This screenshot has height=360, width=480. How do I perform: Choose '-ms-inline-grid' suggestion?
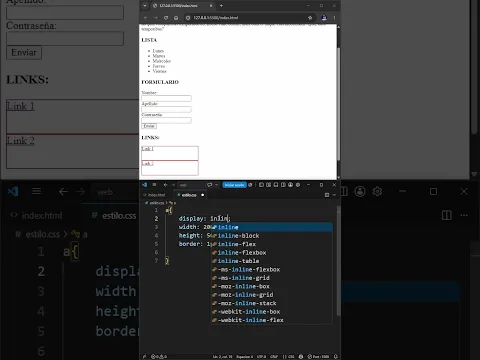click(x=272, y=278)
